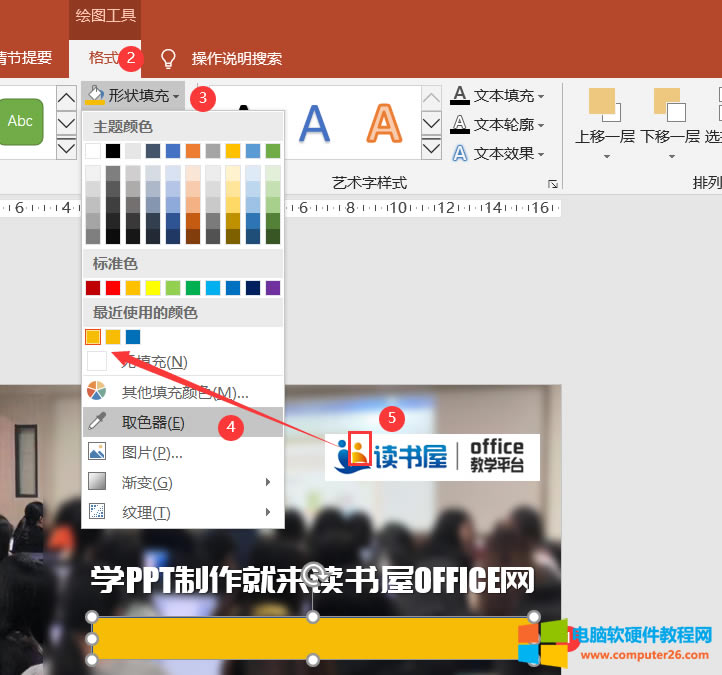Apply the green Abc shape style
722x675 pixels.
(20, 122)
